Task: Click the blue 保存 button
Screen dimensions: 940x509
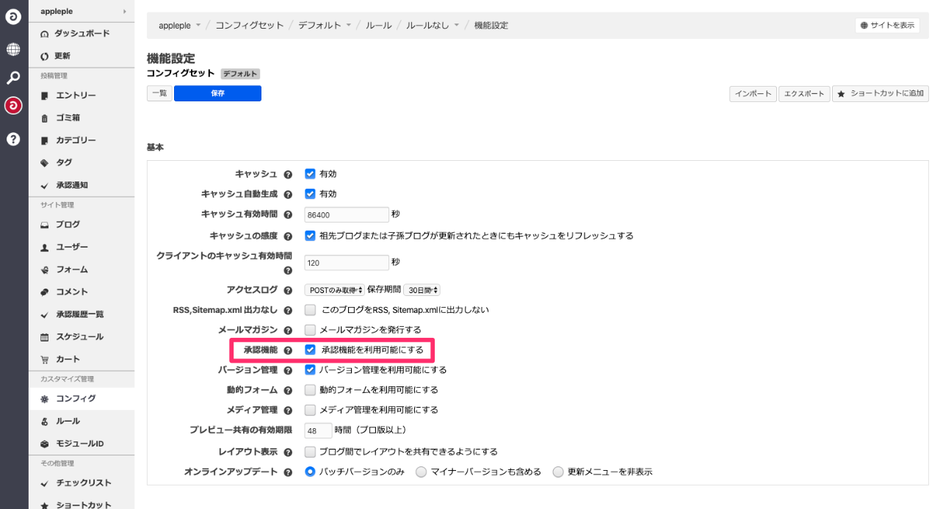Action: 217,93
